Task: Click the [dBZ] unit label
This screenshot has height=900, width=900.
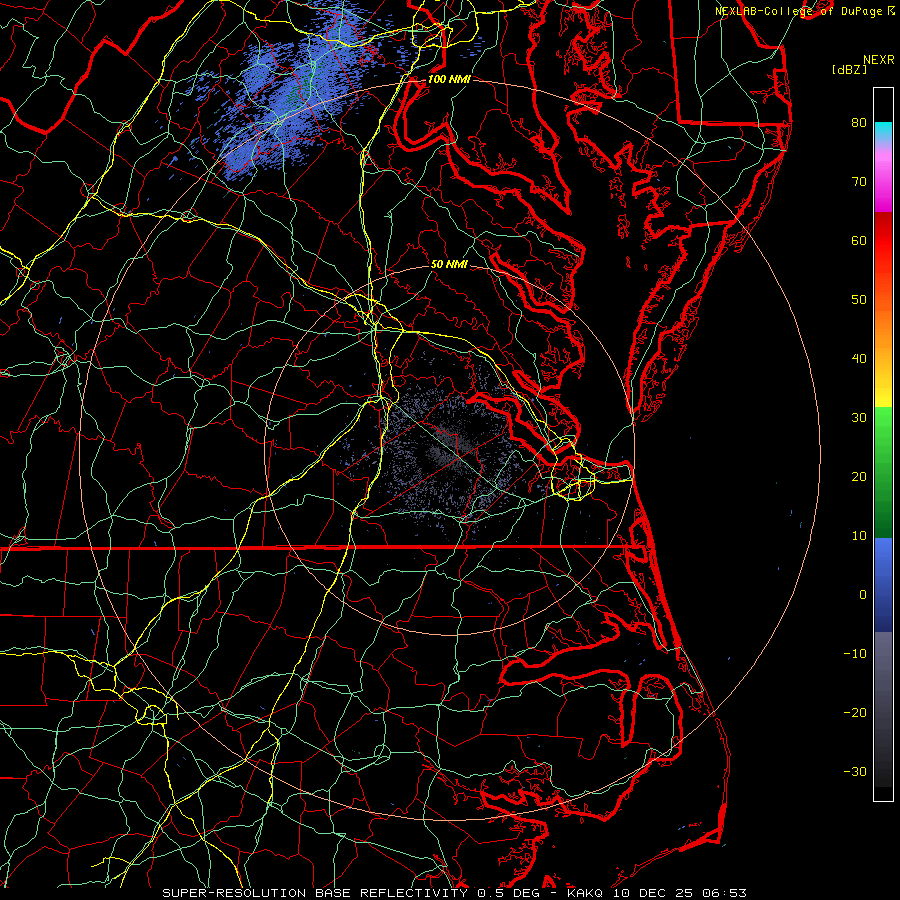Action: pos(849,70)
